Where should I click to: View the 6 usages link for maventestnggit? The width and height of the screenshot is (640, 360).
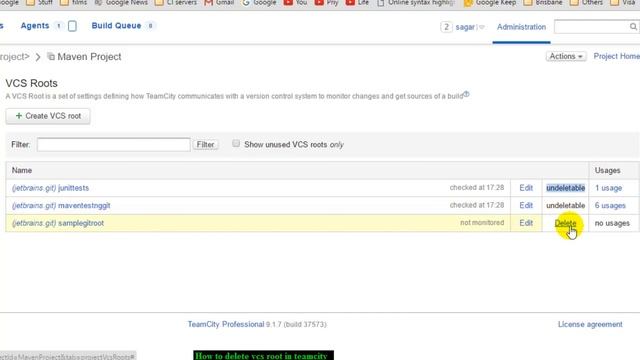click(610, 206)
